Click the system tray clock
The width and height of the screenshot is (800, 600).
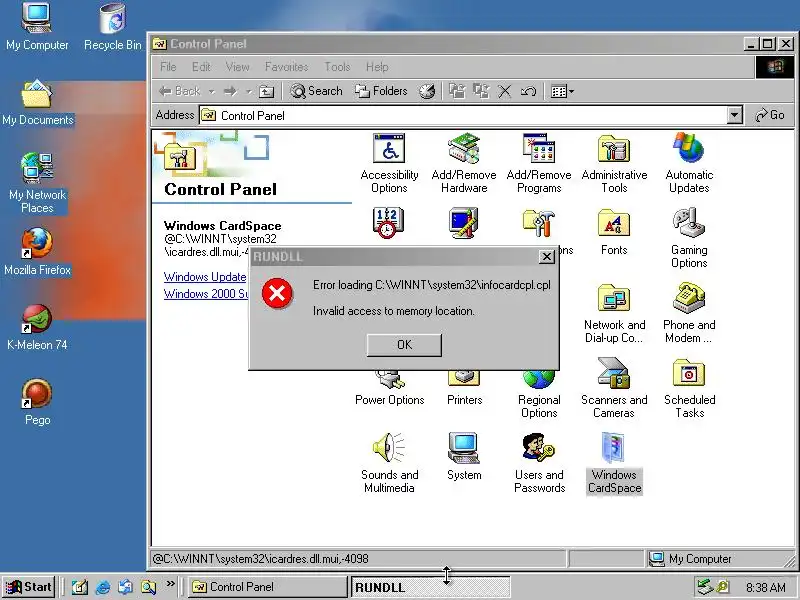[x=765, y=587]
